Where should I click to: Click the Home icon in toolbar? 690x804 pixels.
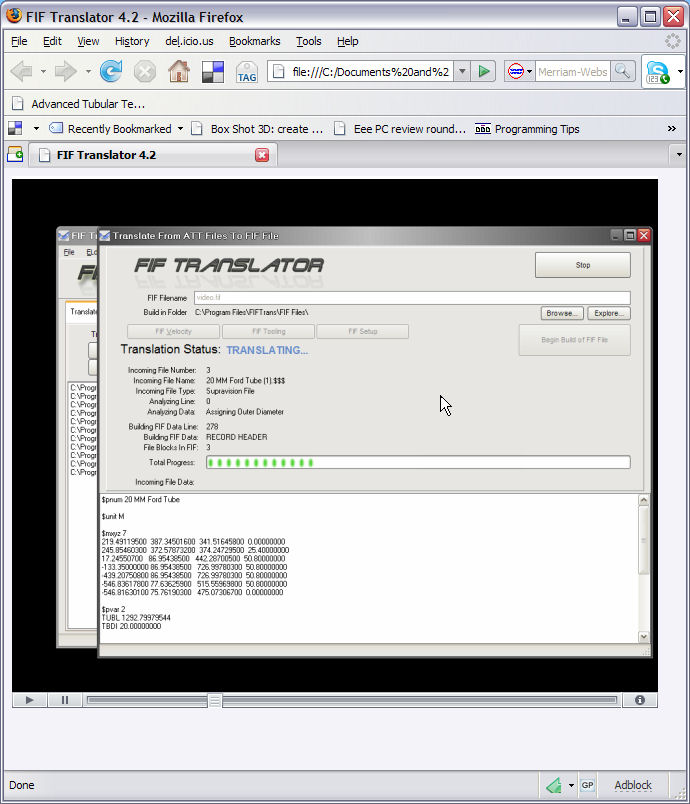pyautogui.click(x=179, y=72)
